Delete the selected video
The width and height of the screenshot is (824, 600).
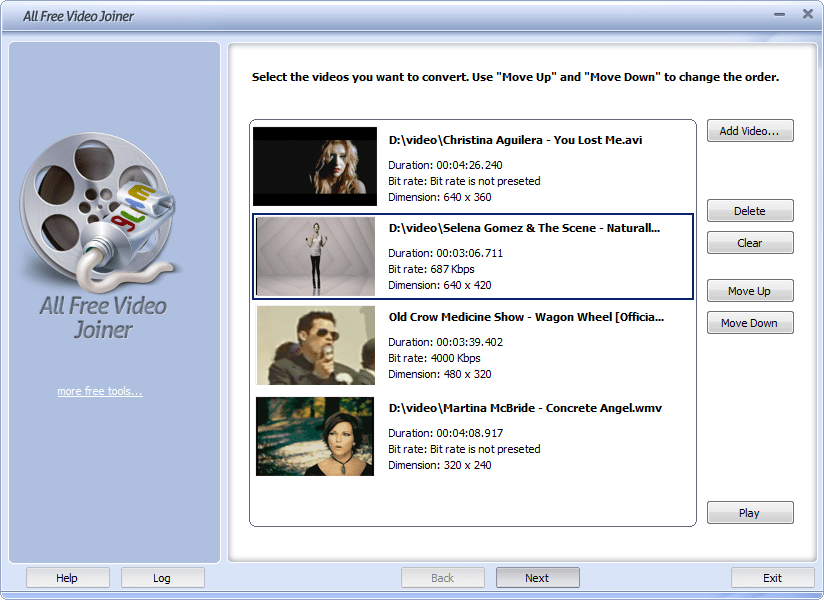point(750,210)
